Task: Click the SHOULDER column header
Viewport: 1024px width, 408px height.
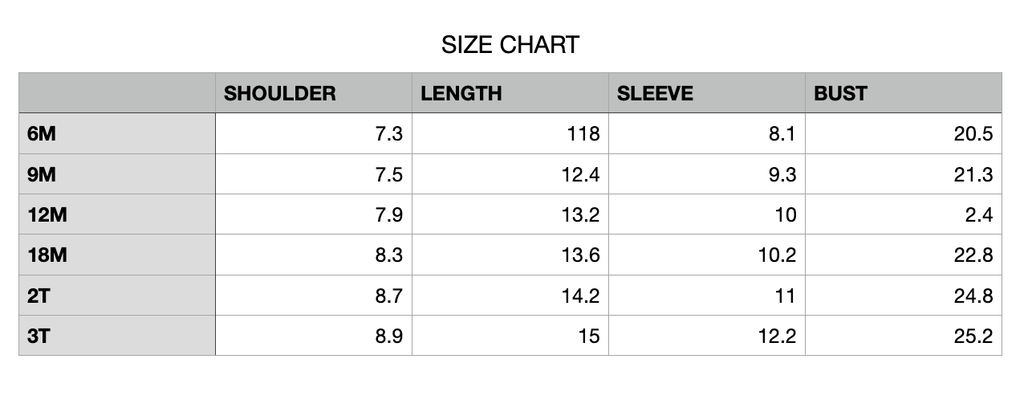Action: [x=313, y=93]
